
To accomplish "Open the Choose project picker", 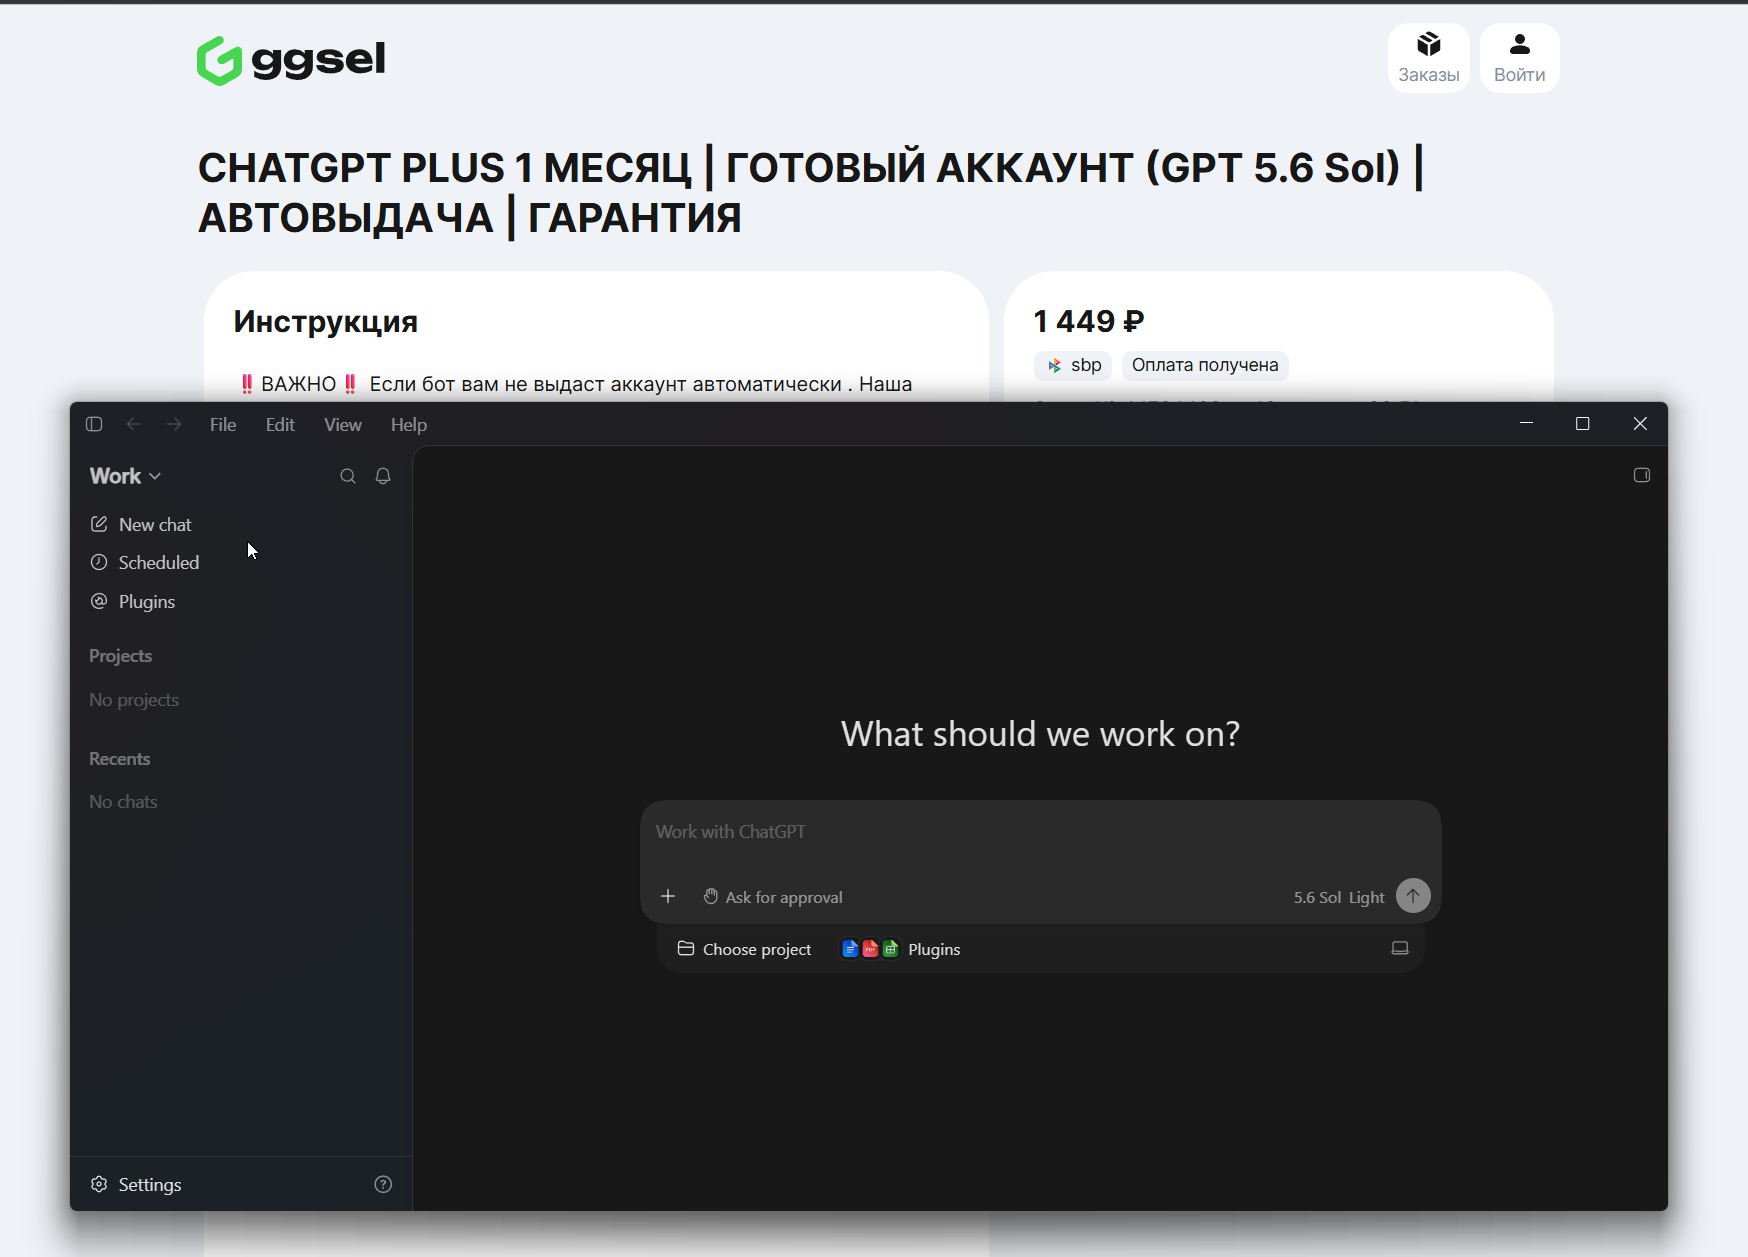I will click(x=745, y=949).
